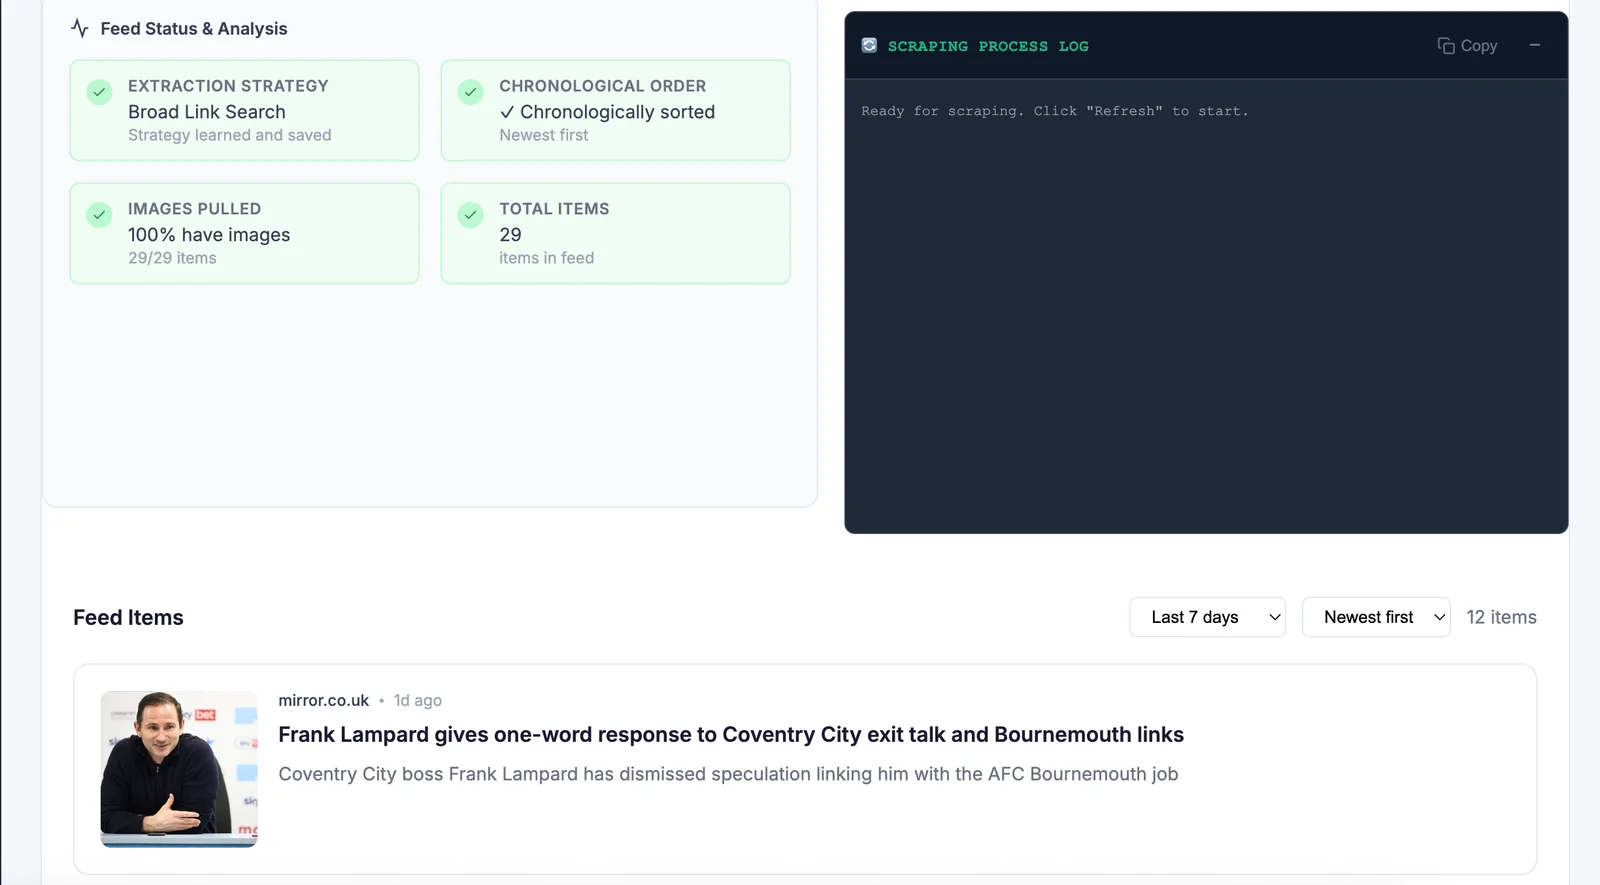Select the Images Pulled status card

(244, 233)
